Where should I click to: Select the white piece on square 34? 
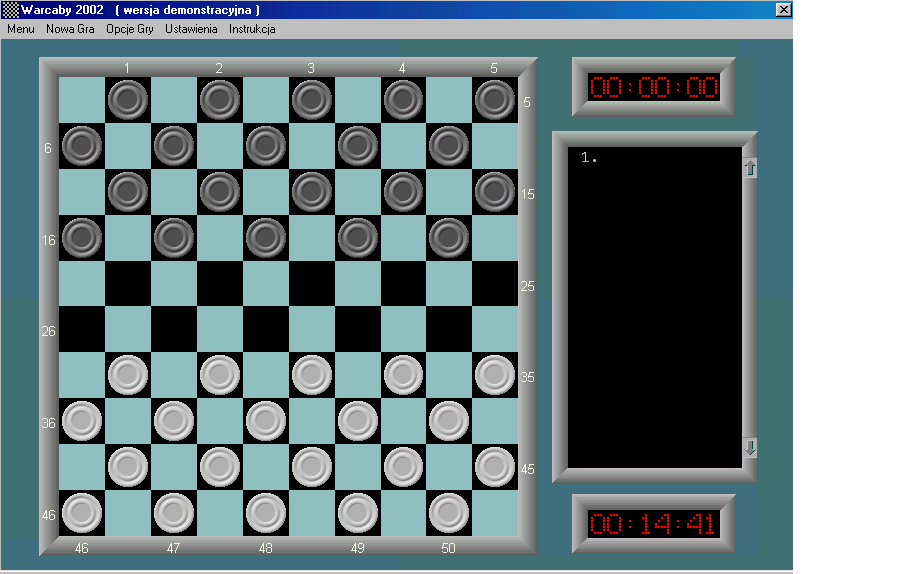(403, 375)
